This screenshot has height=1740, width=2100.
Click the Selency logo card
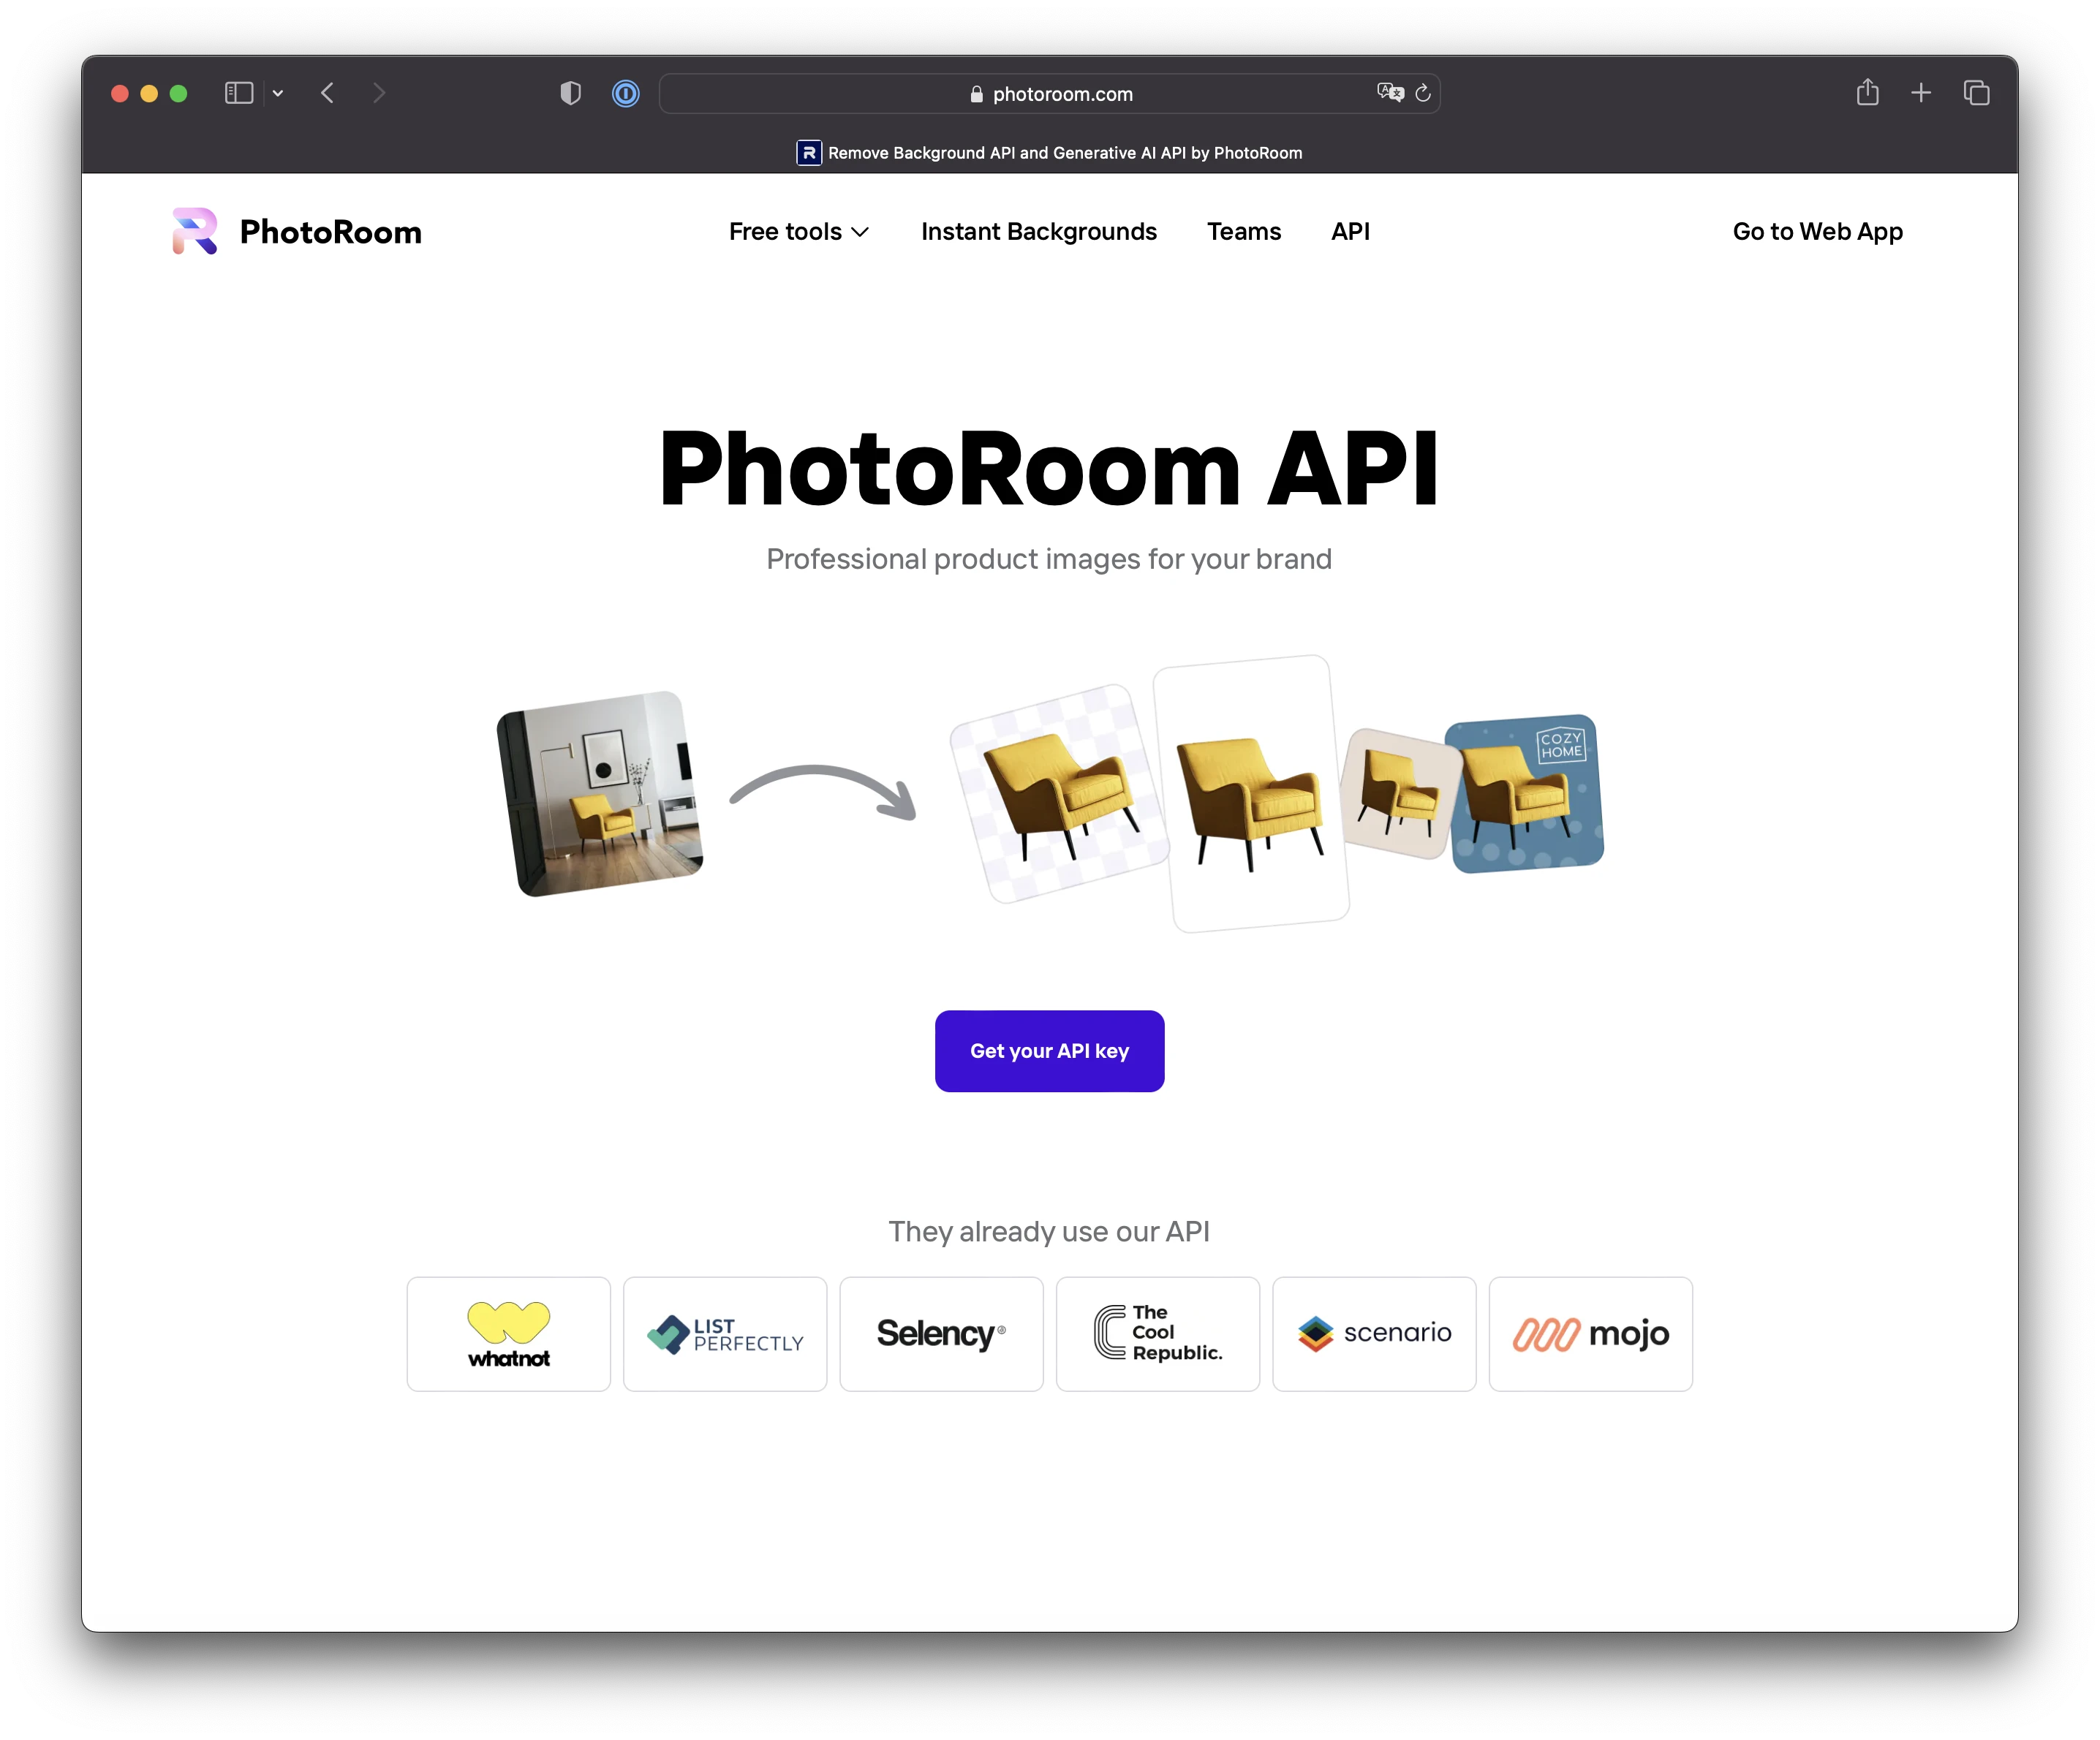941,1333
